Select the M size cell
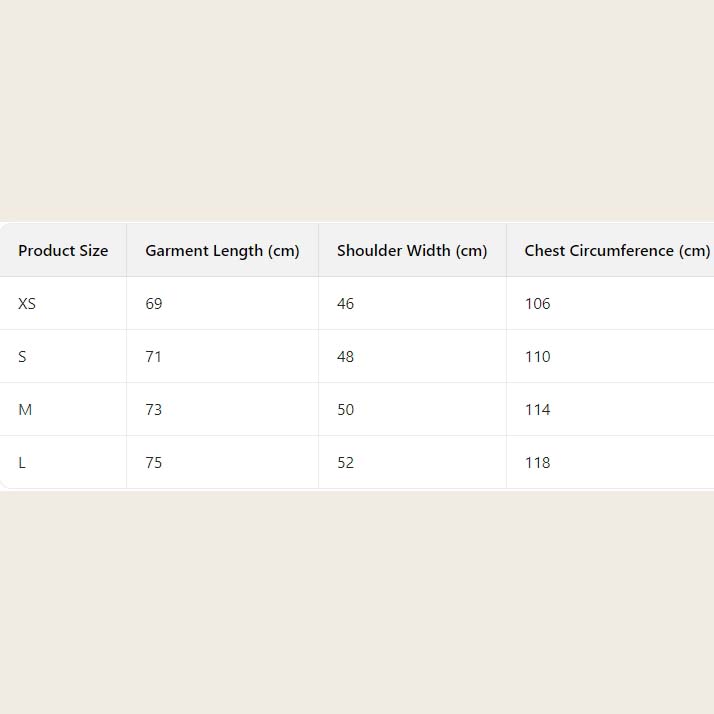The height and width of the screenshot is (714, 714). pos(25,410)
